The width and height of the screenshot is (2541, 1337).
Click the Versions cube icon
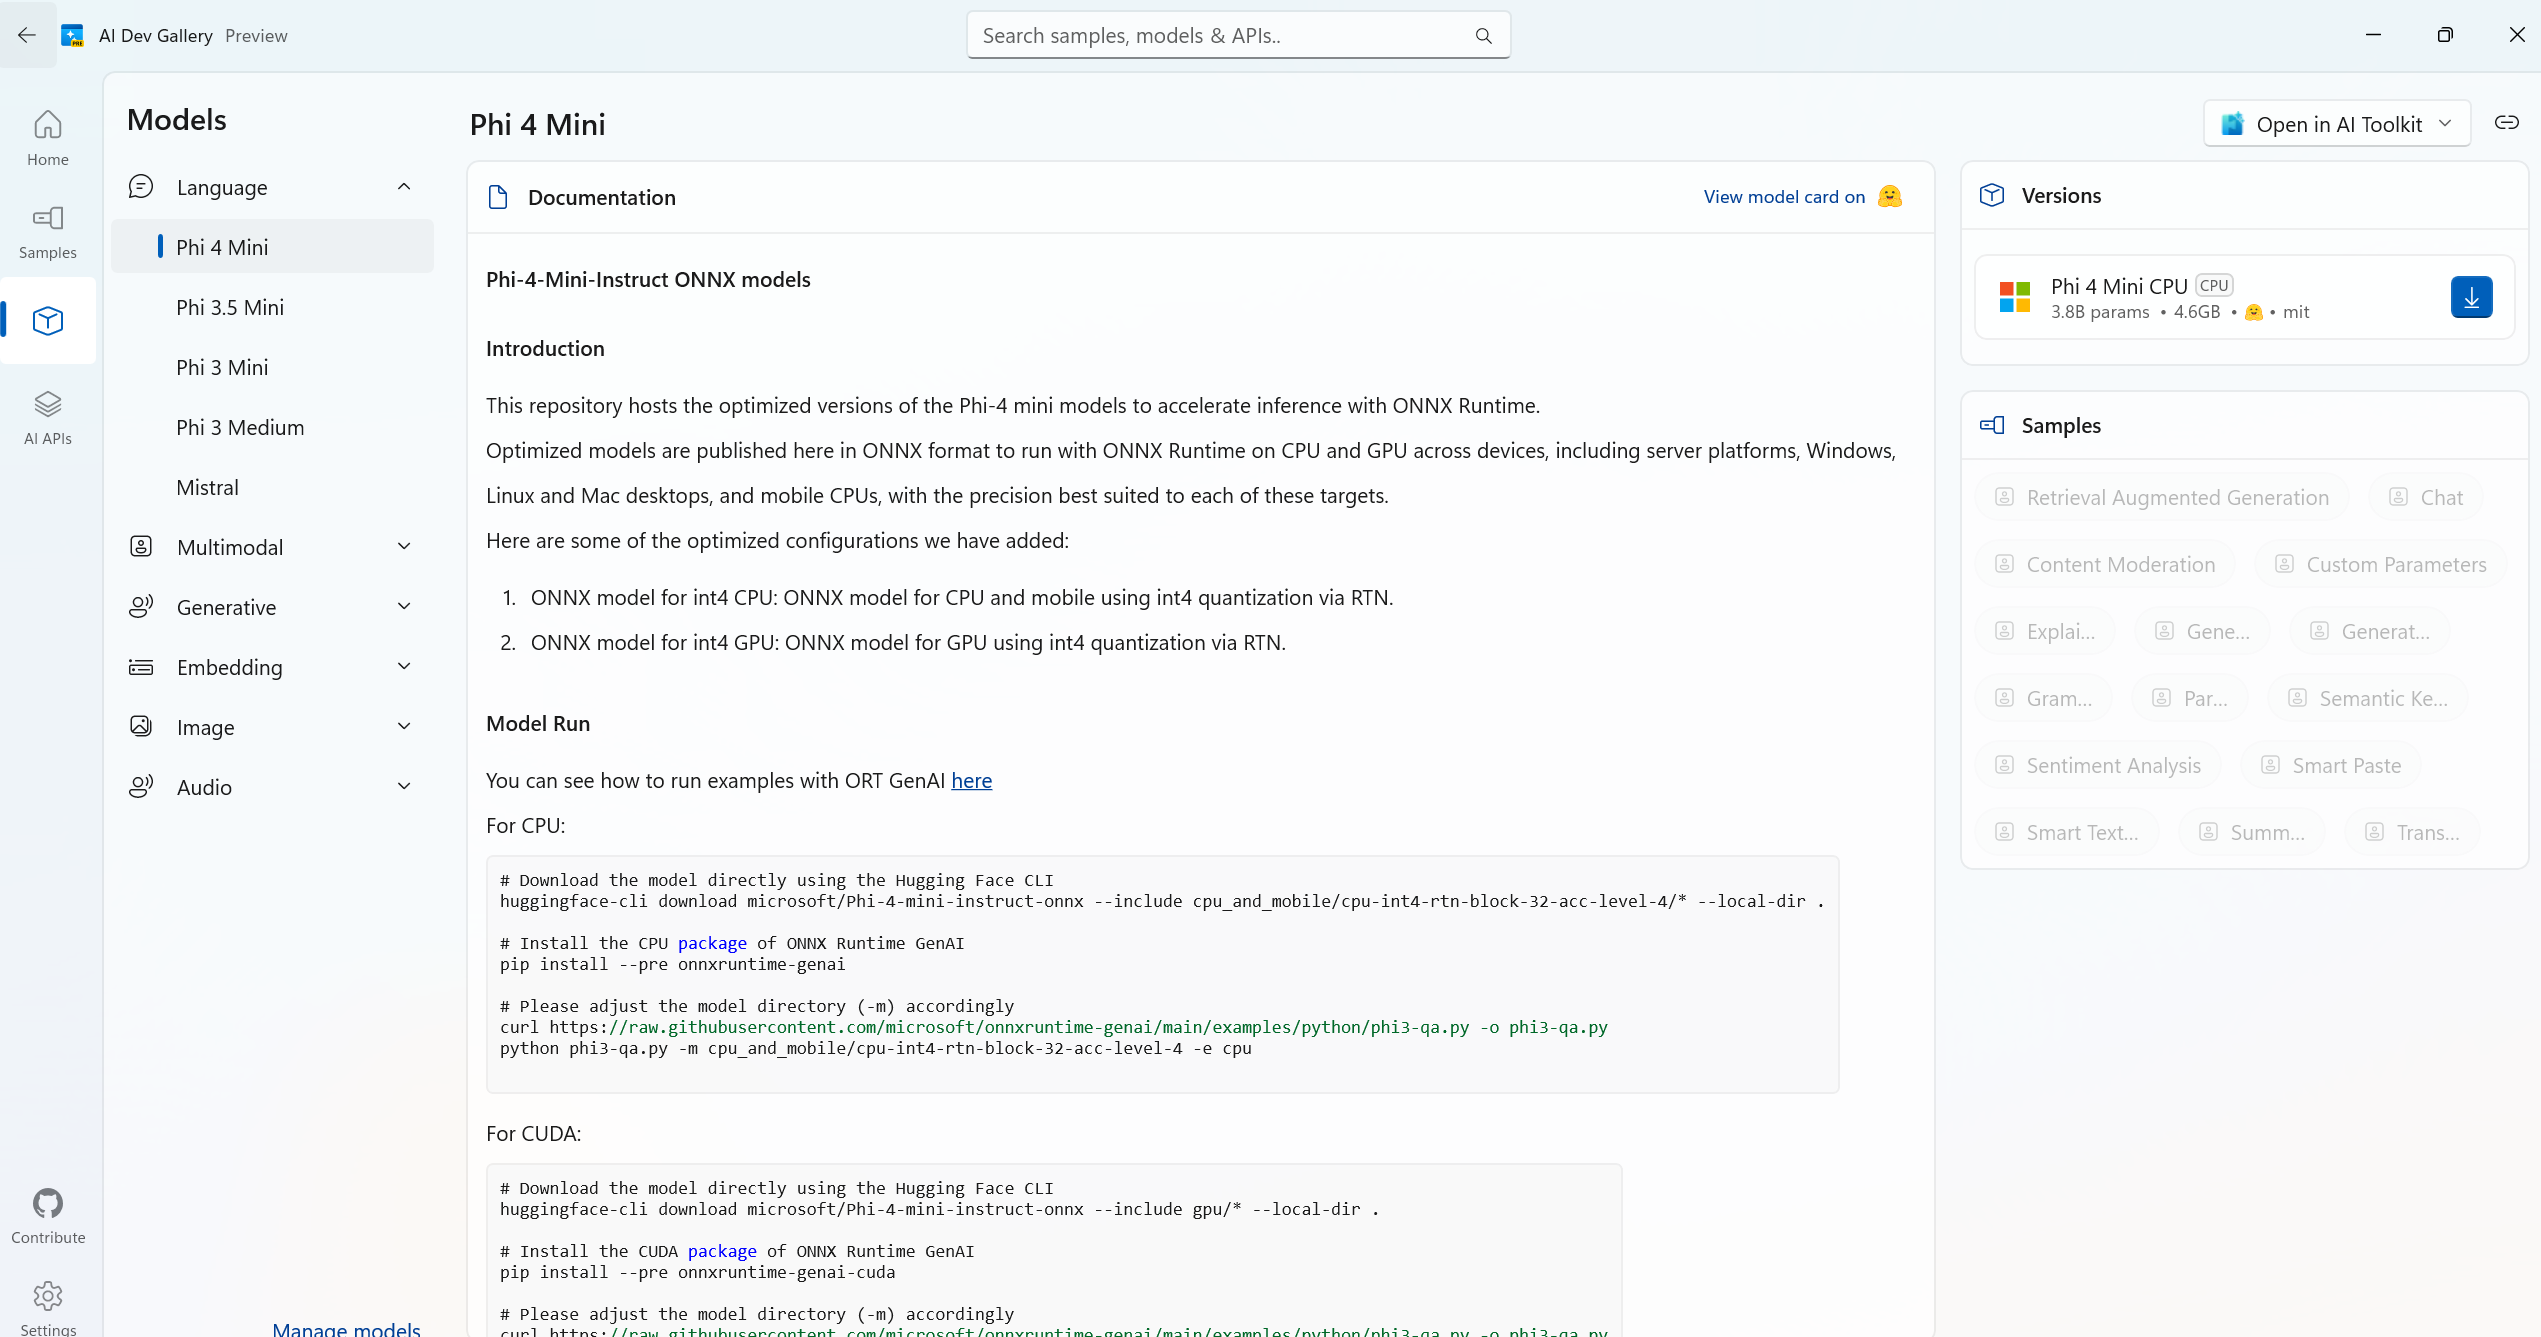(1992, 195)
